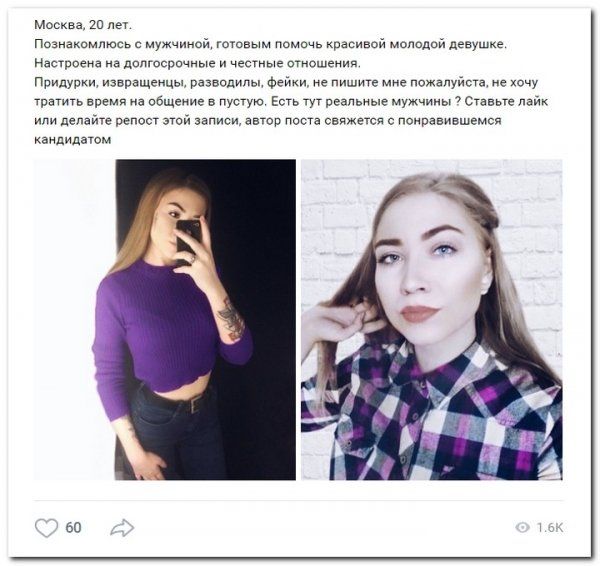Click the line "Настроена на долгосрочные и честные отношения"
Viewport: 600px width, 566px height.
coord(197,63)
